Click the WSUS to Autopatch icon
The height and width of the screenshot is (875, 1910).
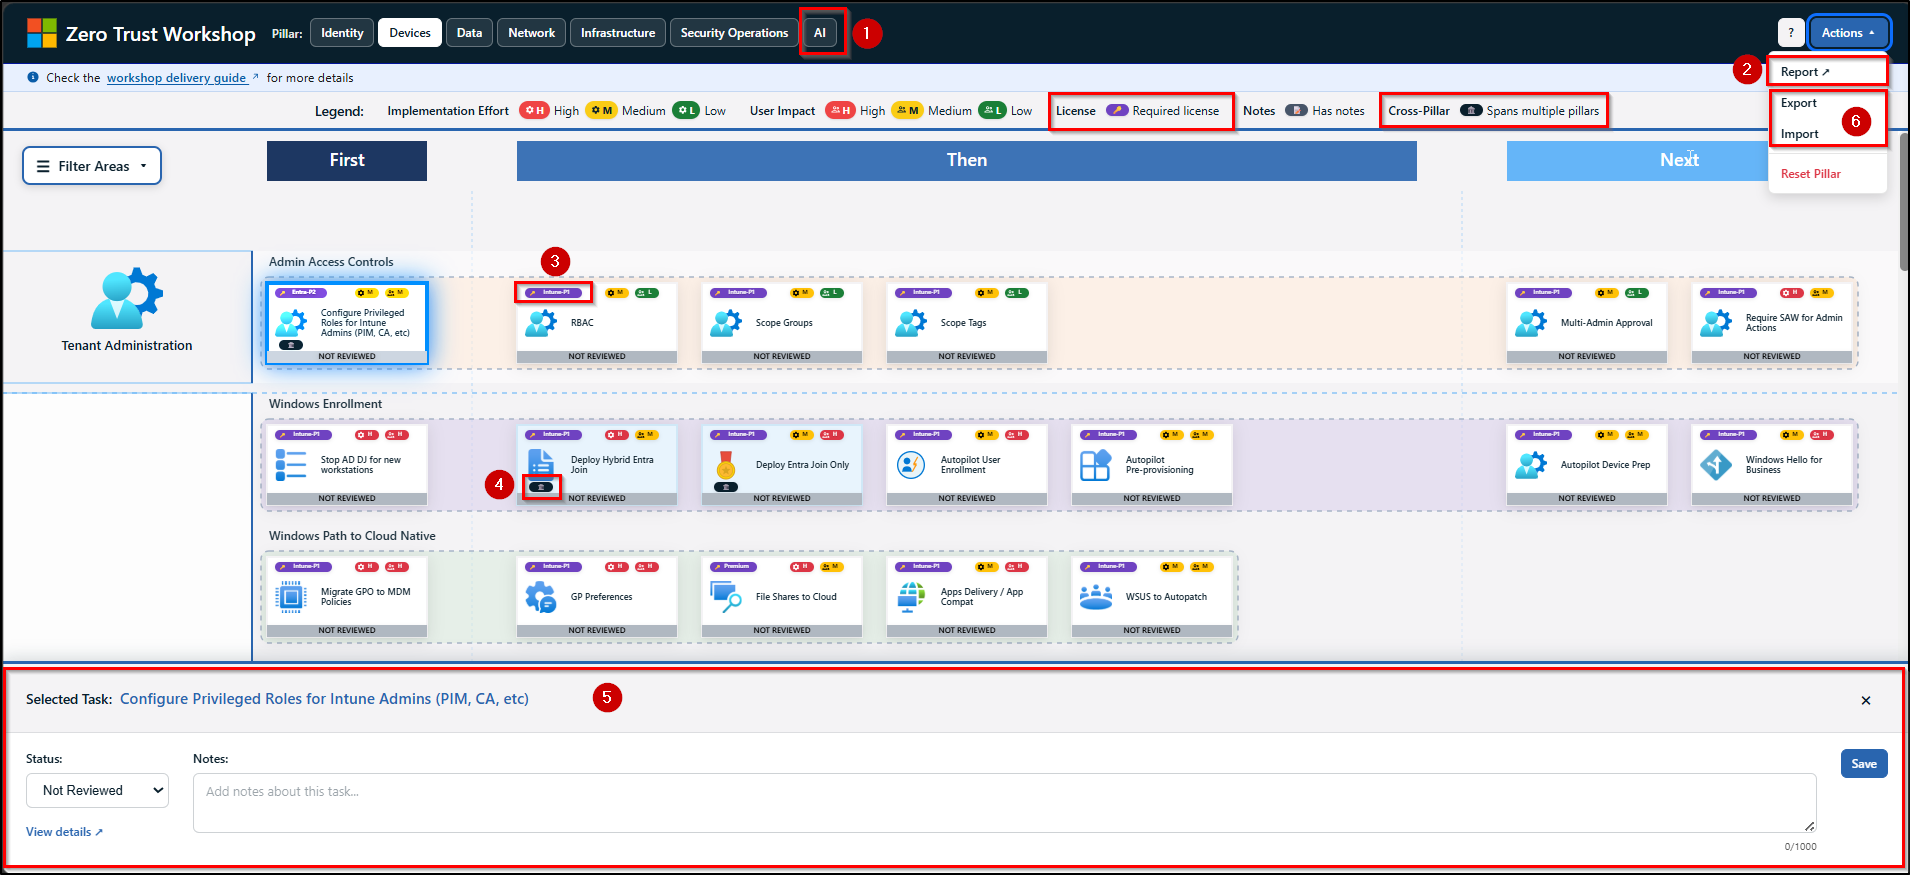point(1096,597)
